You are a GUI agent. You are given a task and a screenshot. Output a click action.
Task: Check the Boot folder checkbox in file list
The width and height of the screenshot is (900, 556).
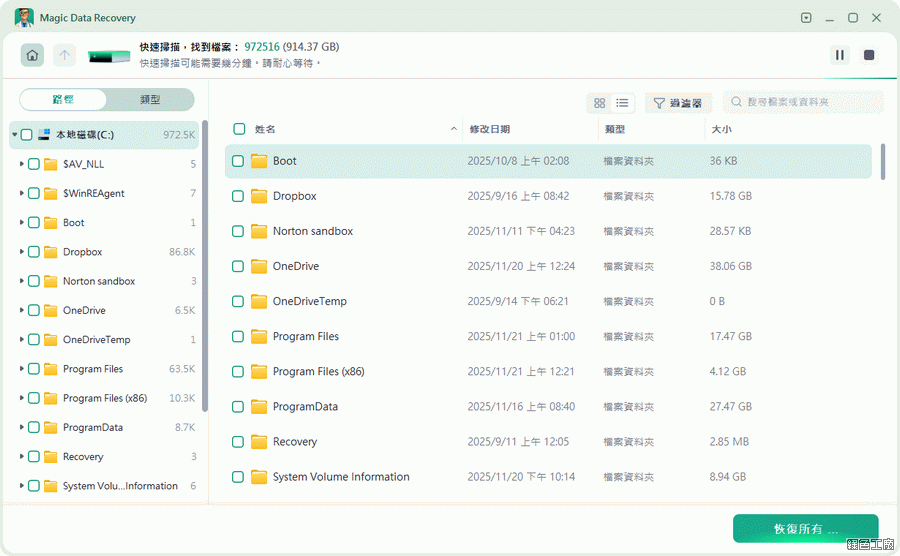238,161
